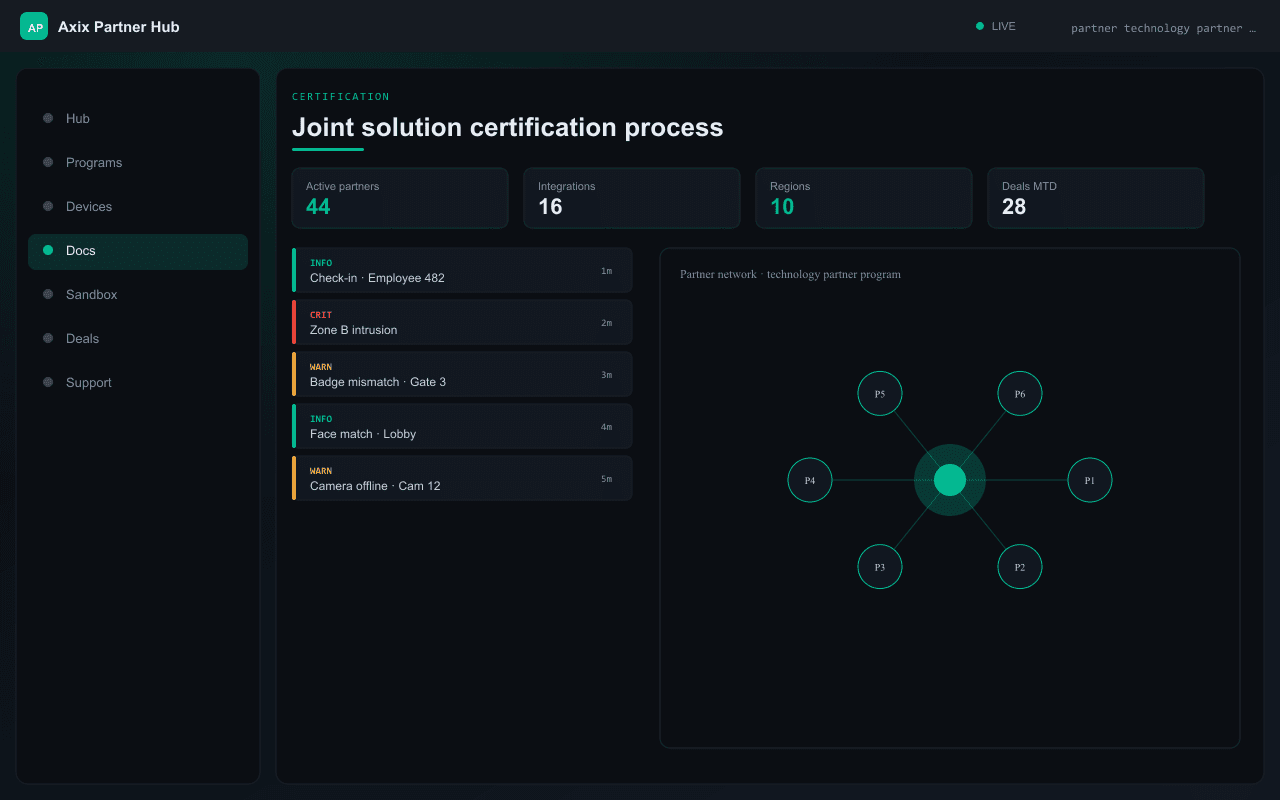This screenshot has width=1280, height=800.
Task: Open the Camera offline Cam 12 warning
Action: (x=462, y=478)
